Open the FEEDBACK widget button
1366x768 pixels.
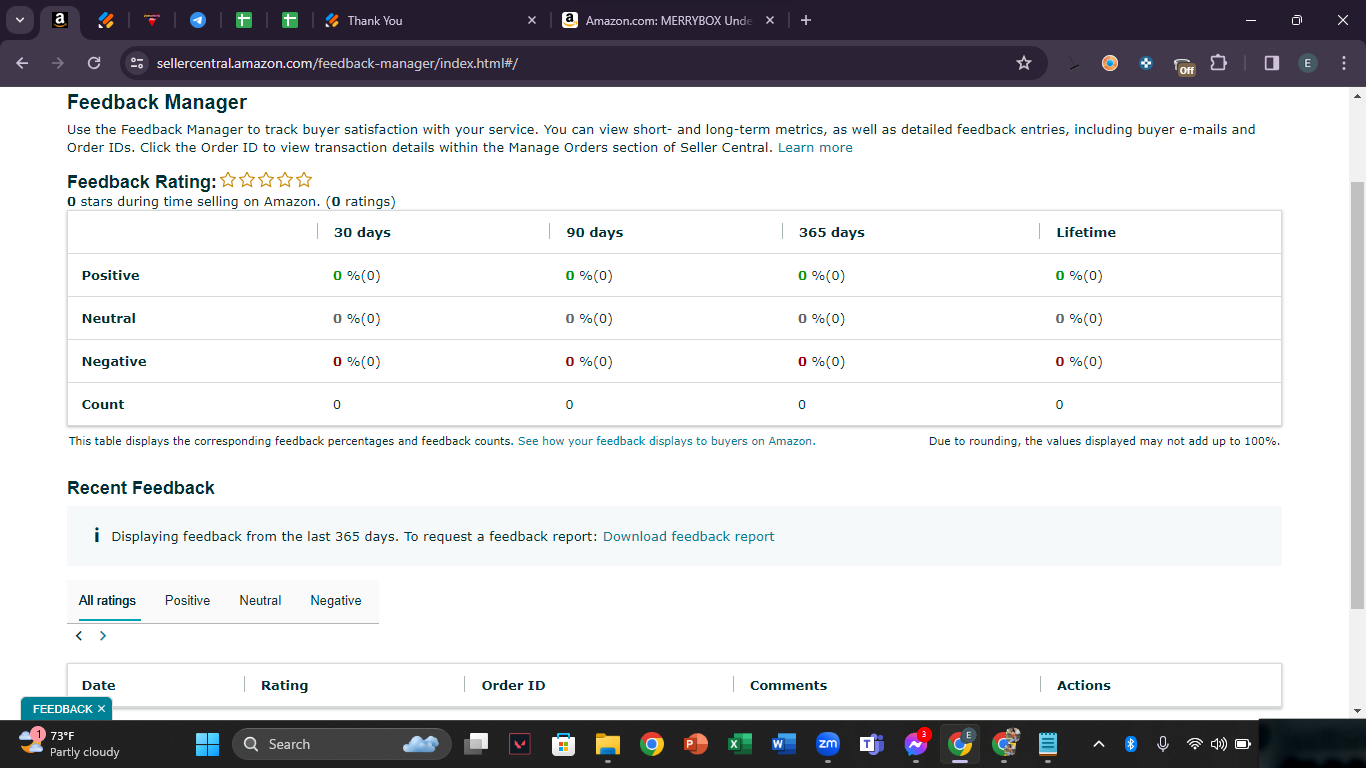click(x=62, y=709)
